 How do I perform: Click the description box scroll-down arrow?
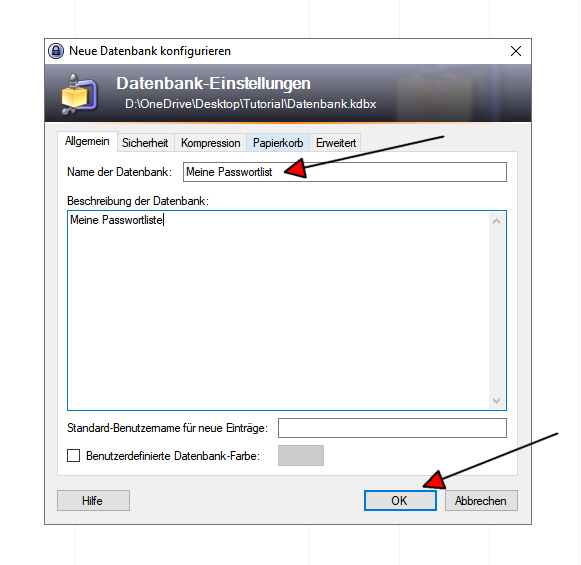coord(497,401)
